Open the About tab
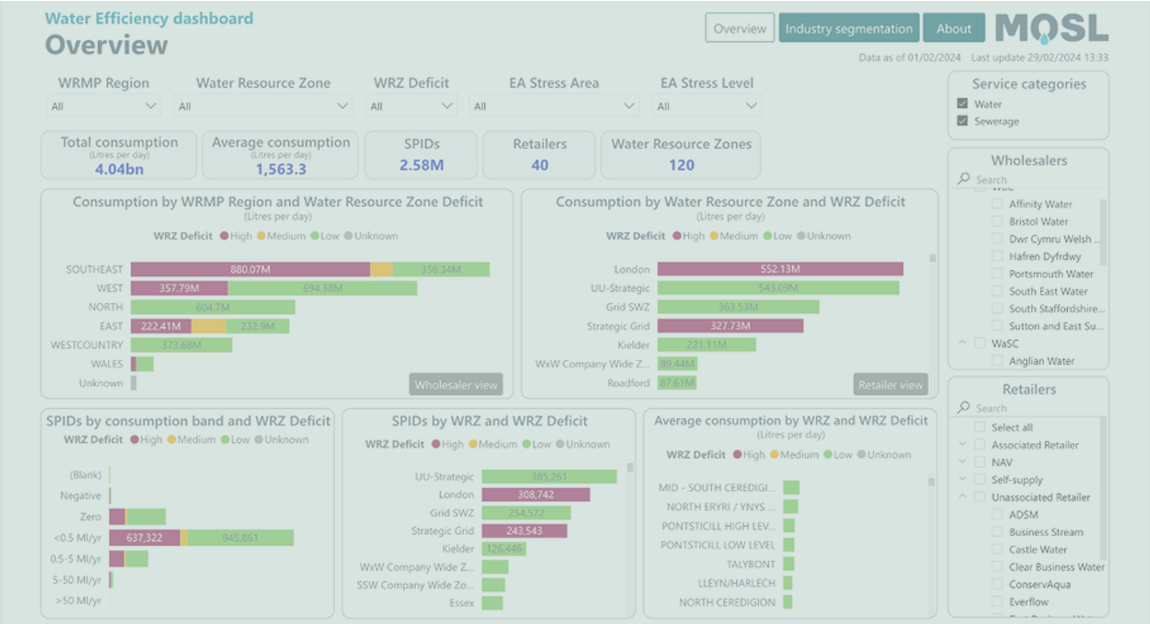The width and height of the screenshot is (1150, 624). click(x=953, y=27)
